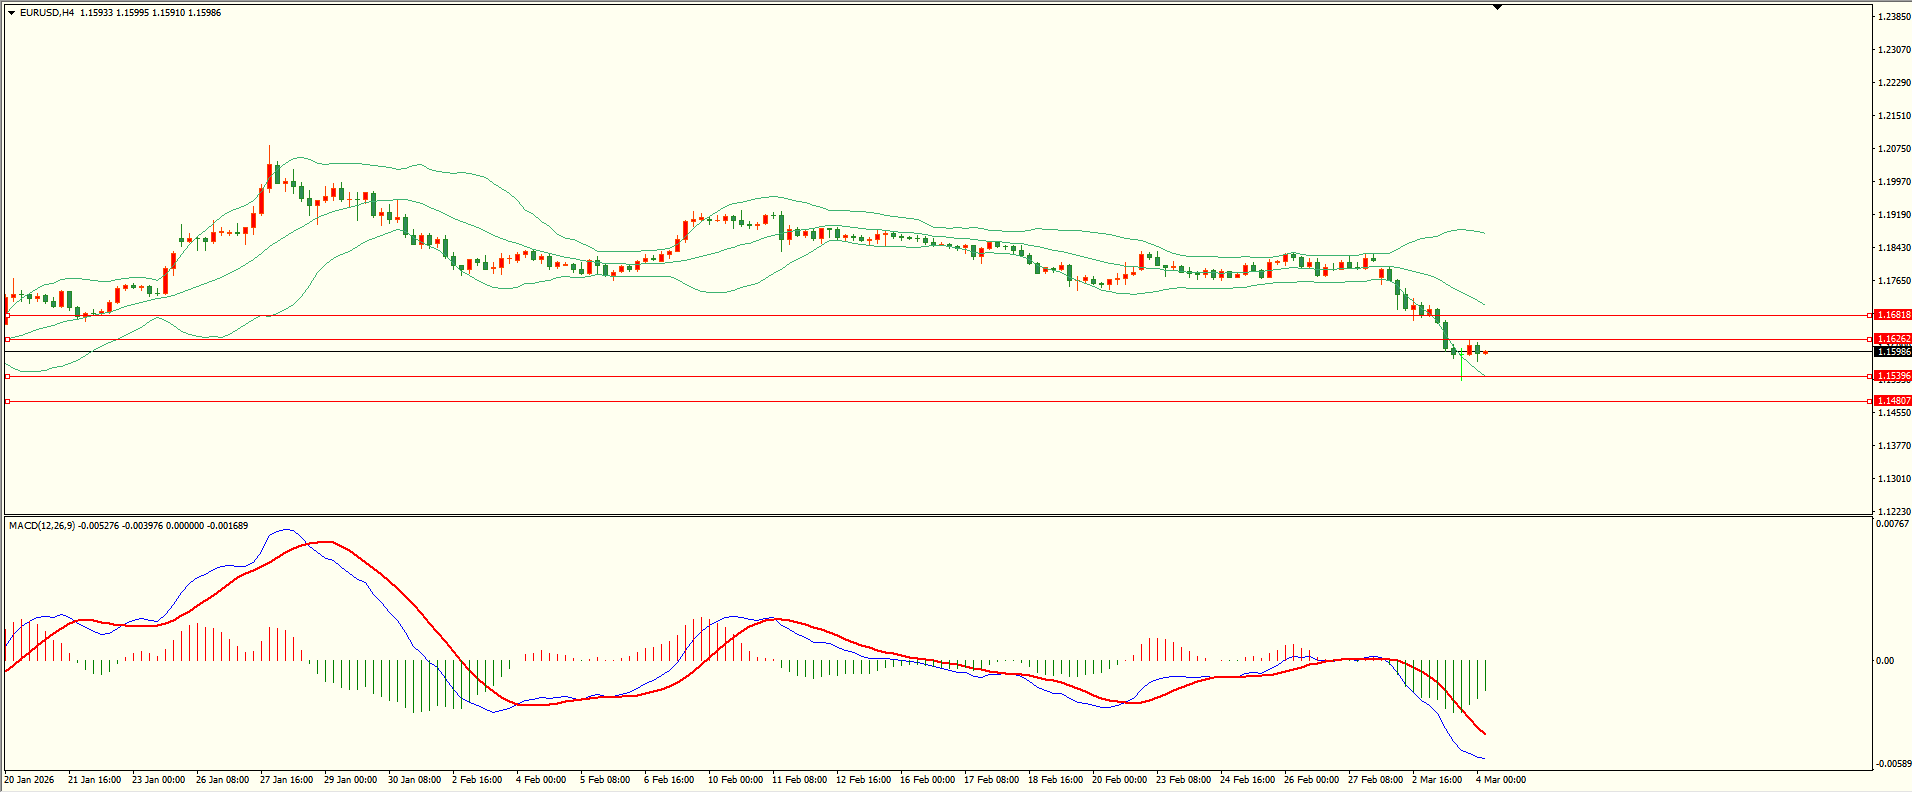Click the red 1.14807 price label
Image resolution: width=1912 pixels, height=793 pixels.
[x=1892, y=401]
